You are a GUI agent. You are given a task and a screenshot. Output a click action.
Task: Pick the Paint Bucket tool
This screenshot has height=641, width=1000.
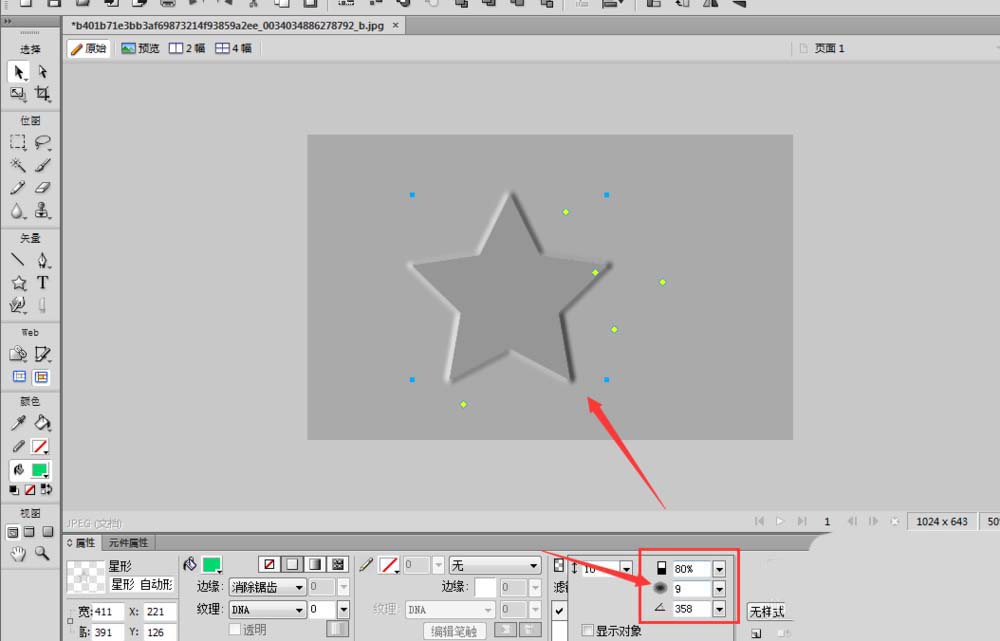[x=43, y=423]
